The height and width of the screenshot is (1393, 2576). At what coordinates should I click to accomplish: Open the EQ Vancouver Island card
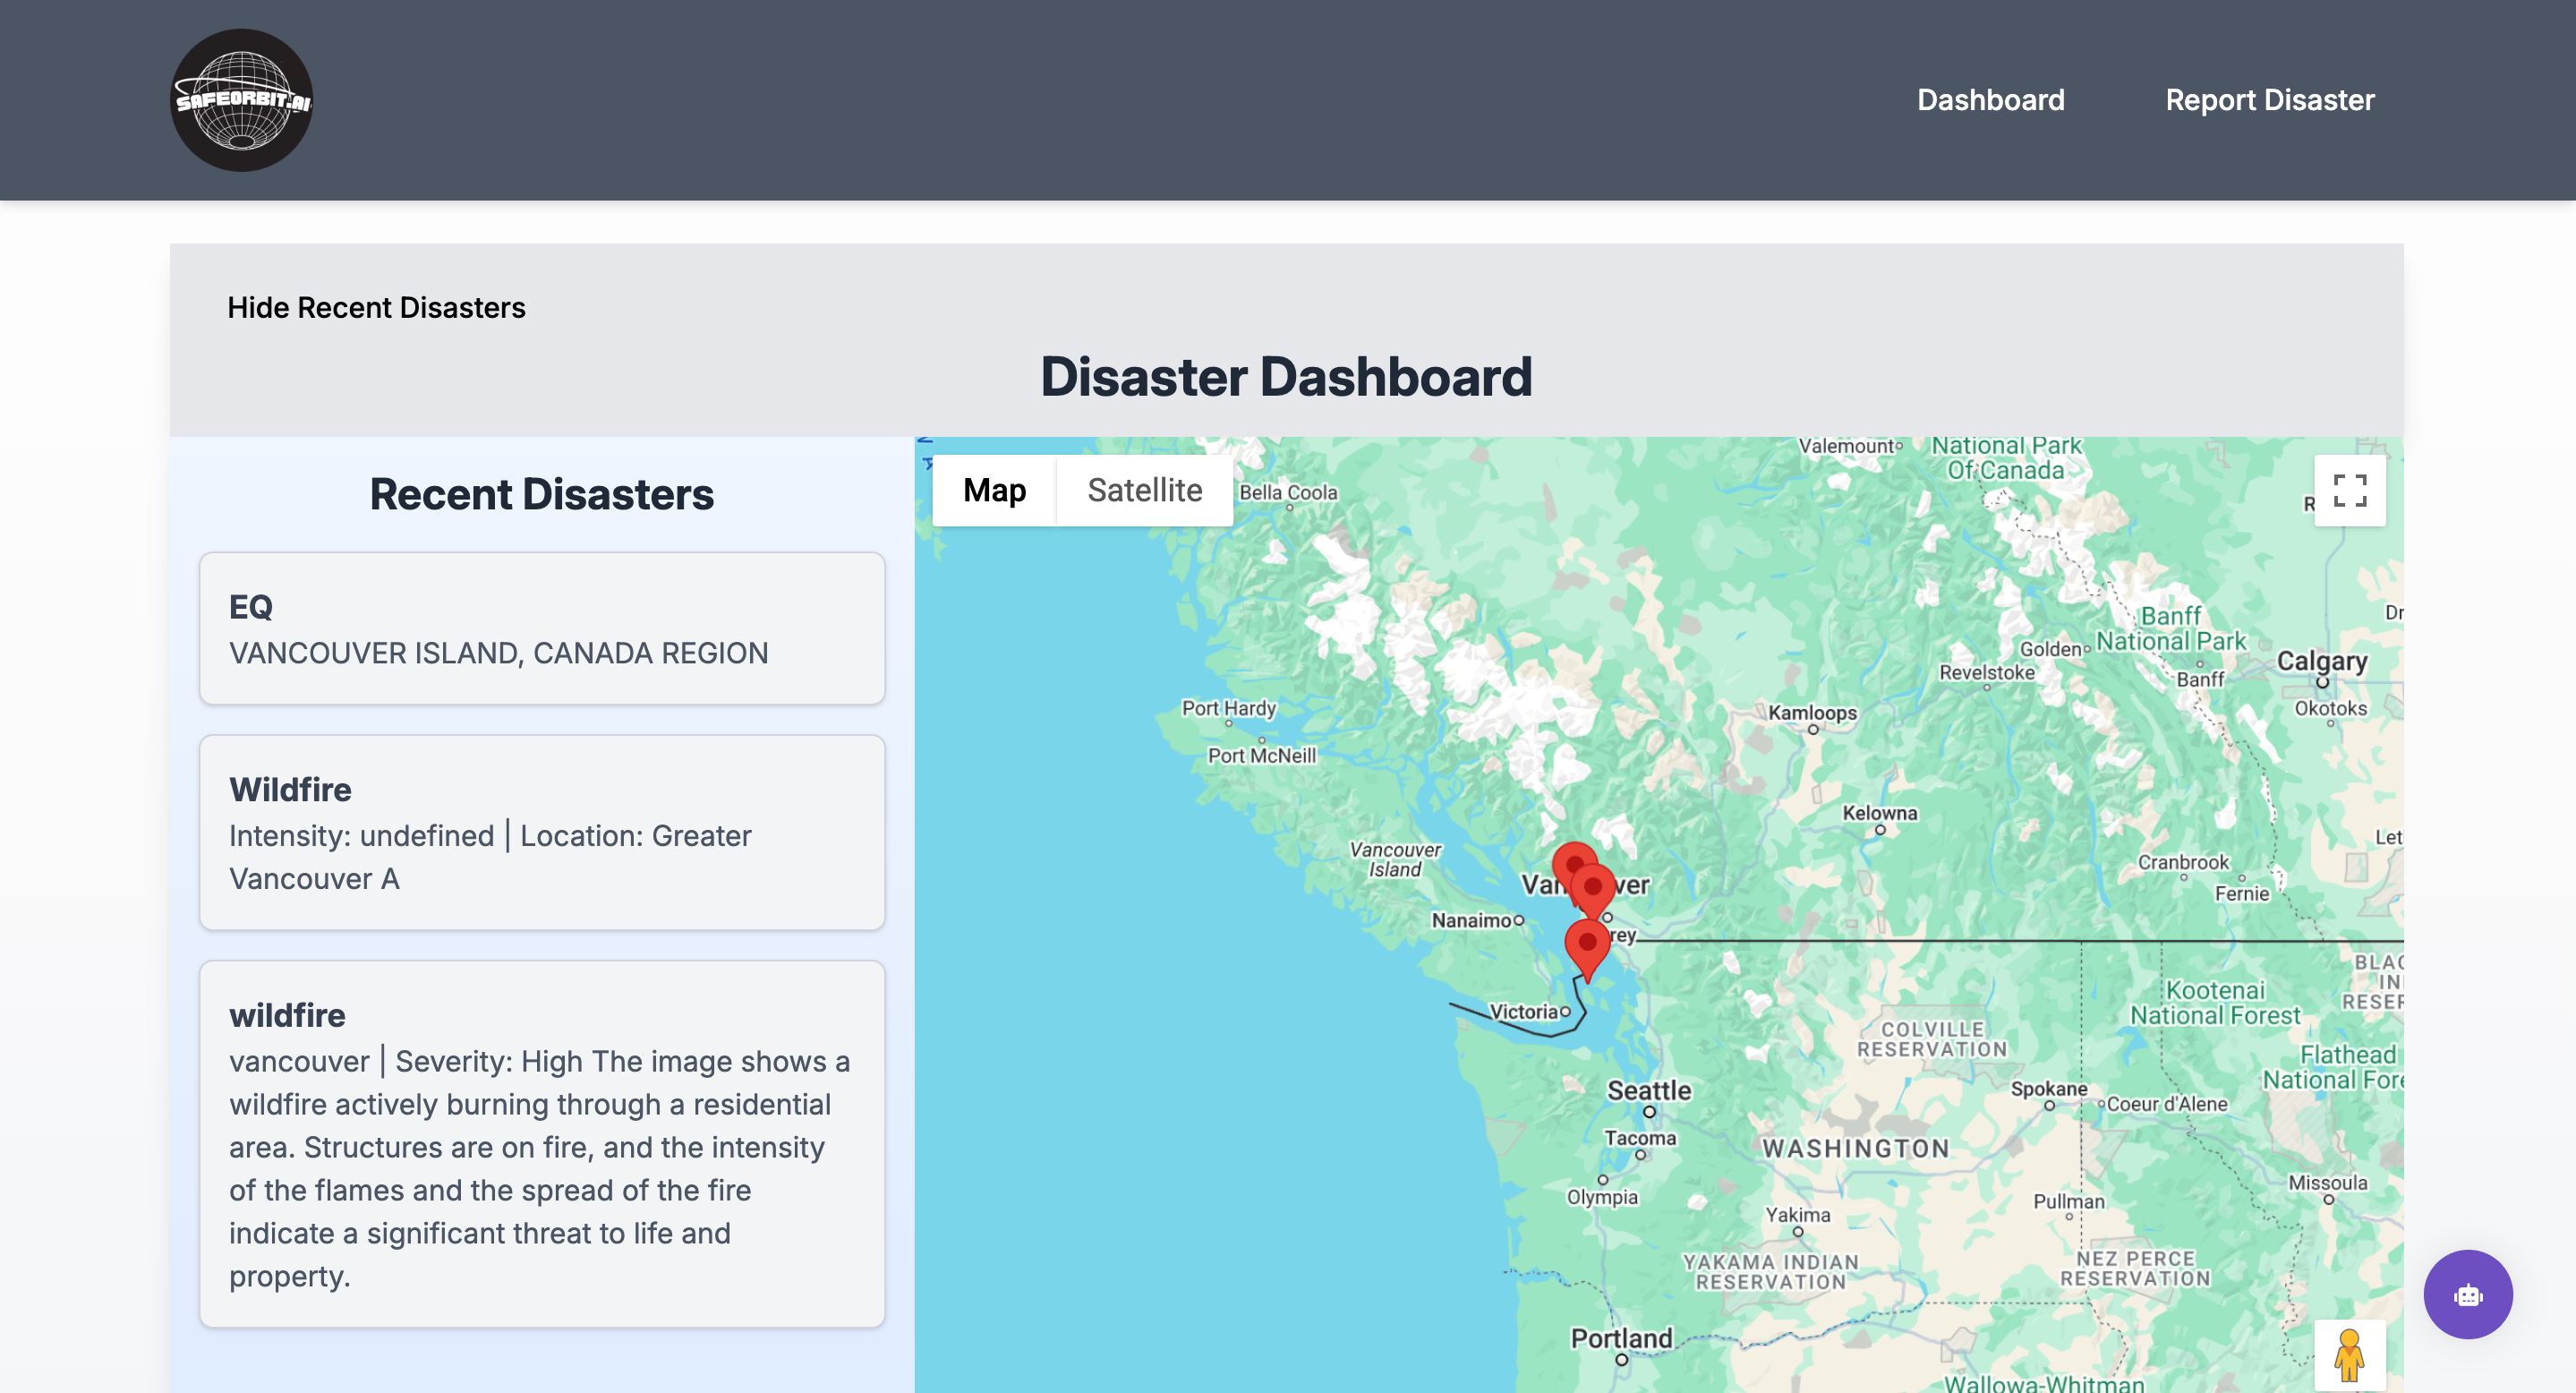542,629
